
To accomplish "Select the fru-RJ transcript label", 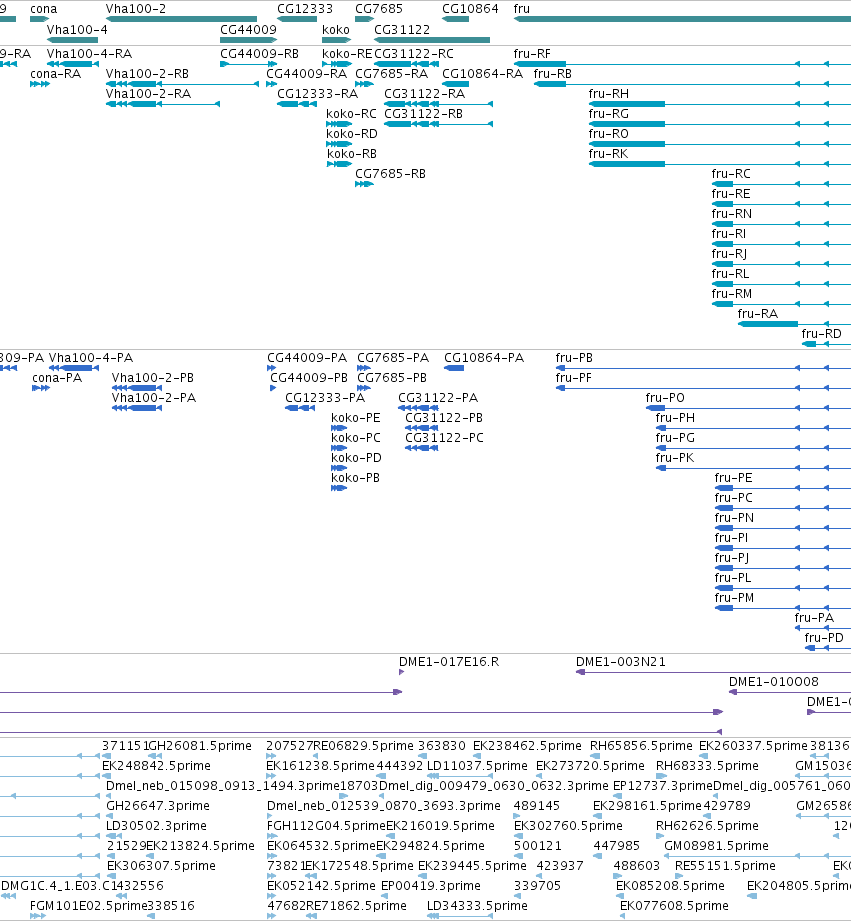I will point(729,253).
